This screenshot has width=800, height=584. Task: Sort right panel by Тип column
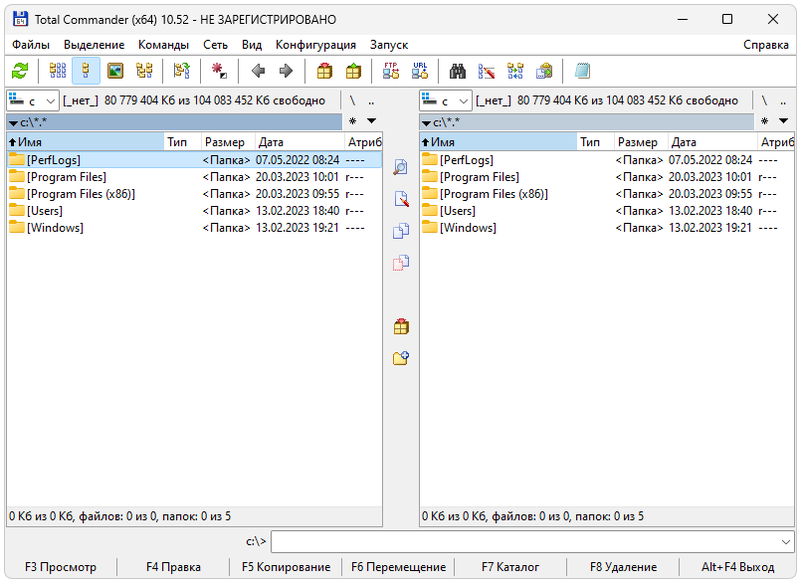coord(595,142)
